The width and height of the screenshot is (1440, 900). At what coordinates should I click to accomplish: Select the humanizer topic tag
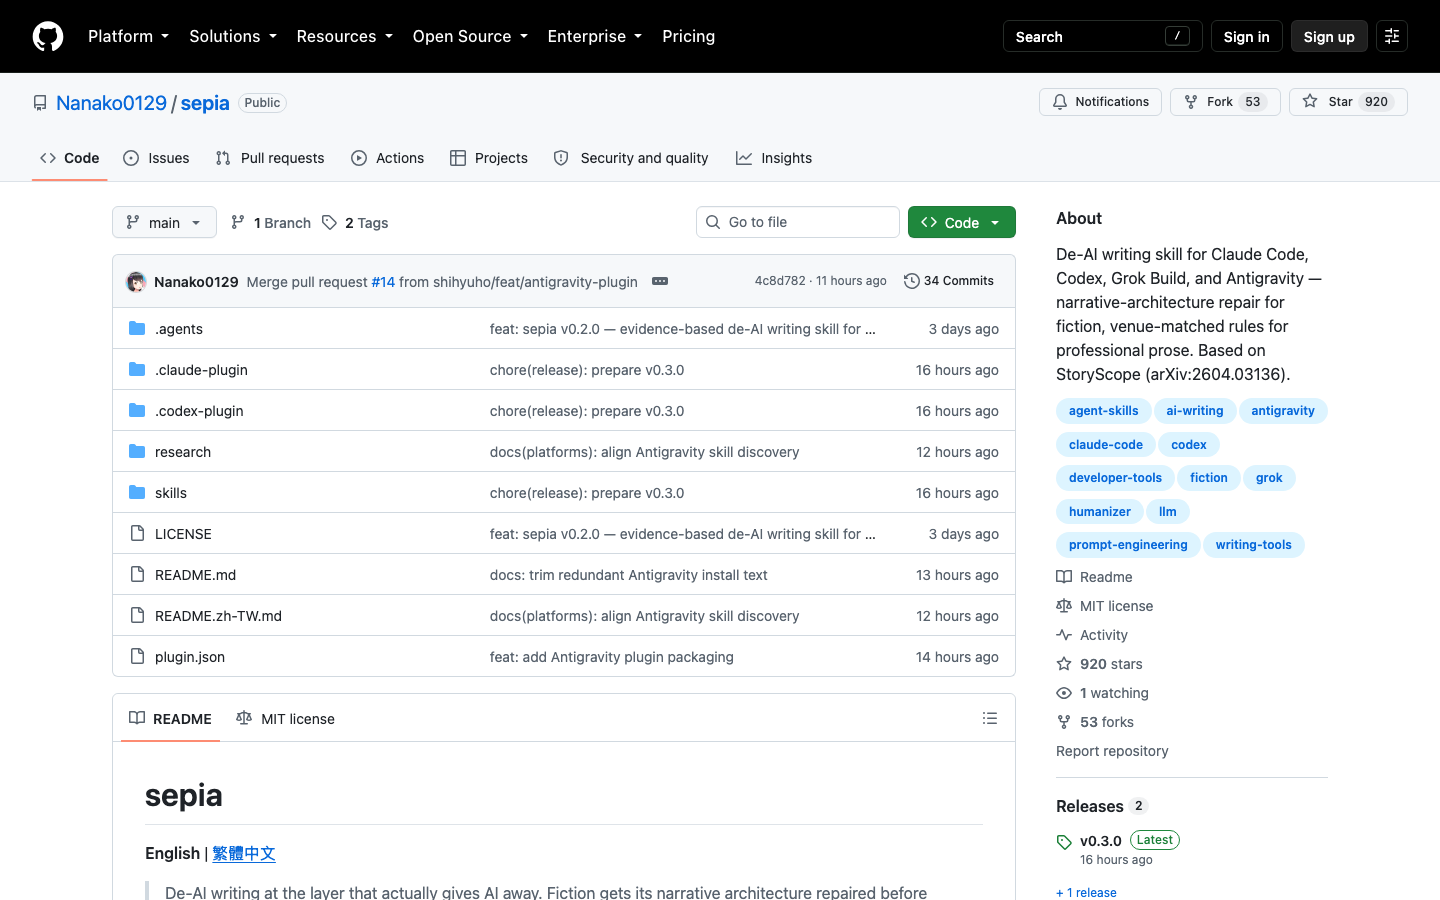click(1099, 511)
